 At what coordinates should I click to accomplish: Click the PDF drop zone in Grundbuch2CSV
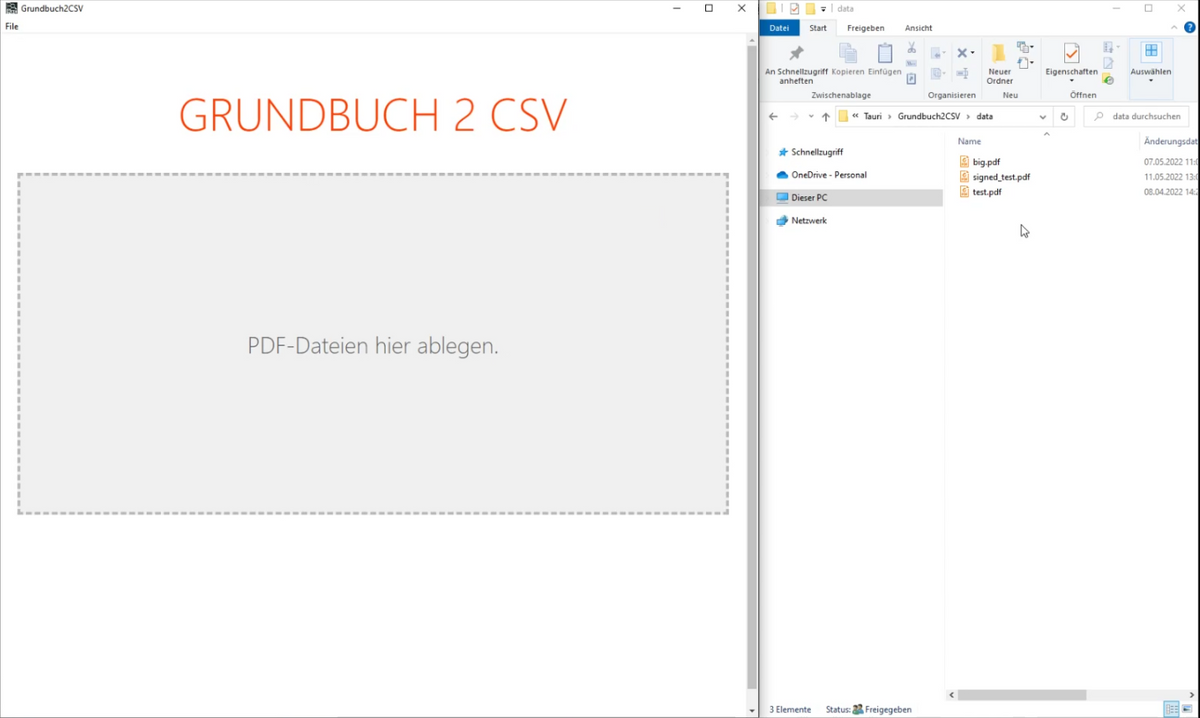coord(373,344)
